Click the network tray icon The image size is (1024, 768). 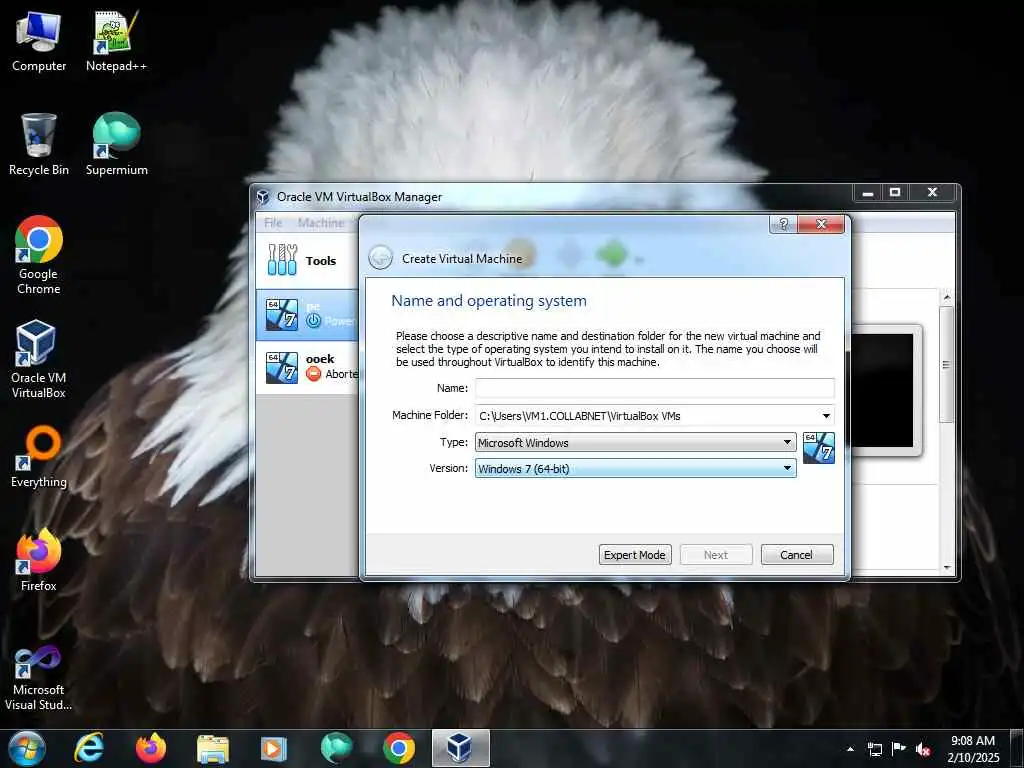click(x=874, y=749)
